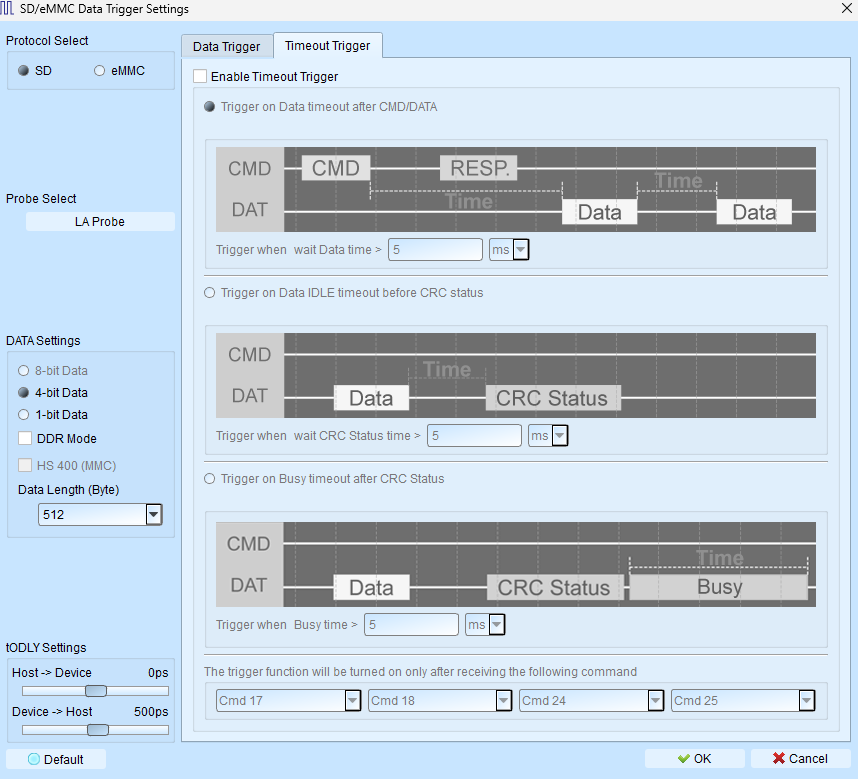The image size is (858, 779).
Task: Click the Busy time input field
Action: [411, 624]
